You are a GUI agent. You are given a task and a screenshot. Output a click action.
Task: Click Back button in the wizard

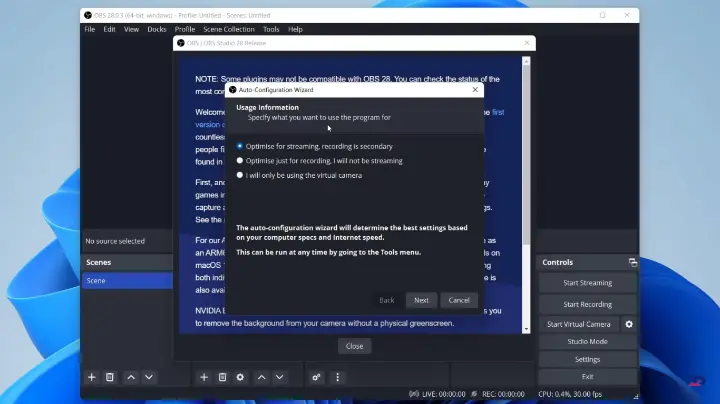pyautogui.click(x=387, y=300)
